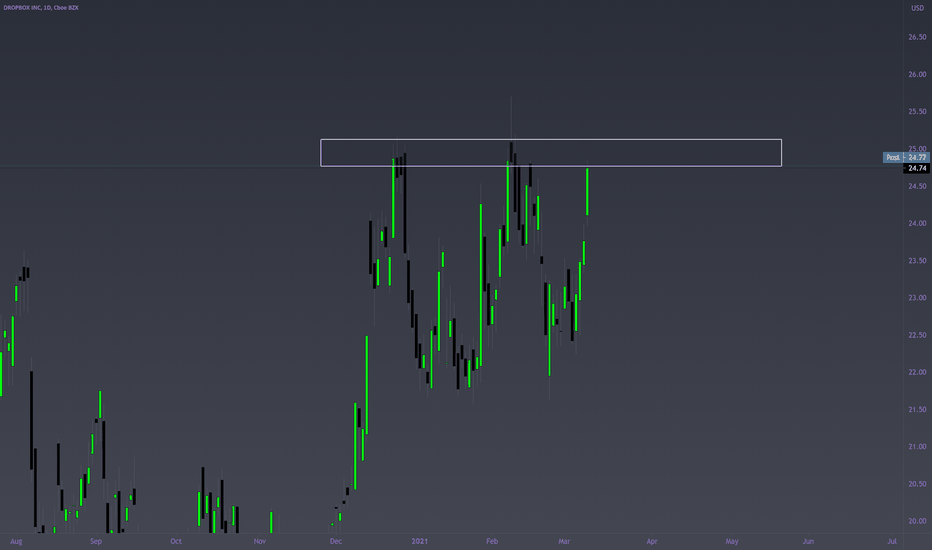Image resolution: width=932 pixels, height=550 pixels.
Task: Click the Jun label on time axis
Action: pyautogui.click(x=808, y=541)
